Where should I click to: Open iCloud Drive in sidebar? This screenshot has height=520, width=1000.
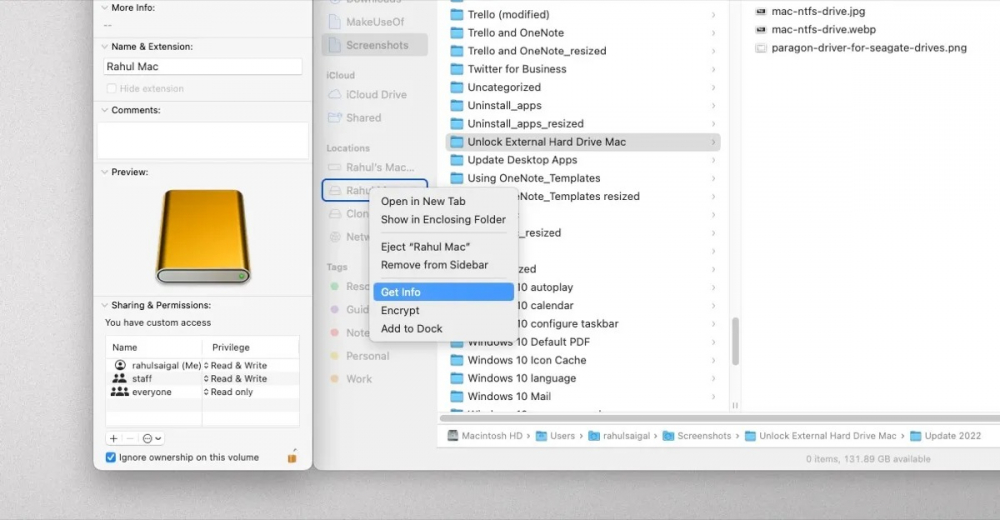pos(375,94)
